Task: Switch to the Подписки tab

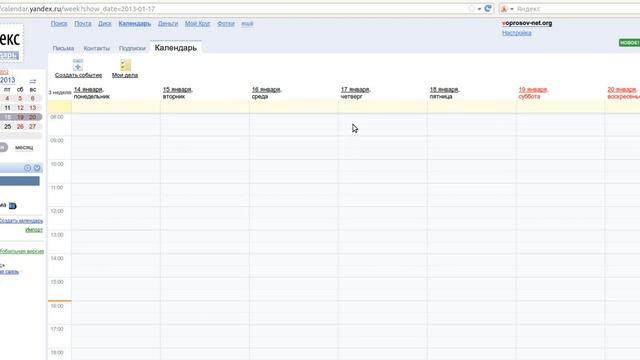Action: [132, 48]
